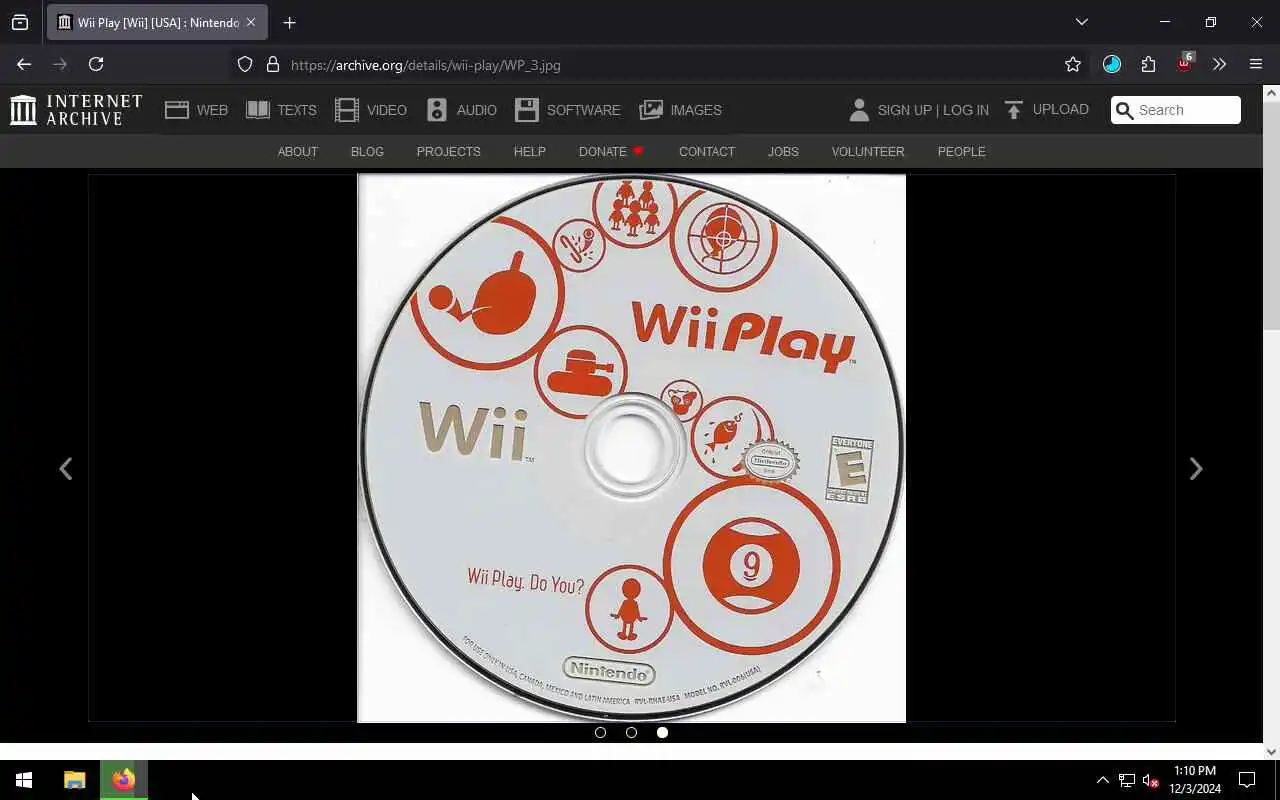Screen dimensions: 1280x800
Task: Open the VIDEO media section
Action: pyautogui.click(x=371, y=110)
